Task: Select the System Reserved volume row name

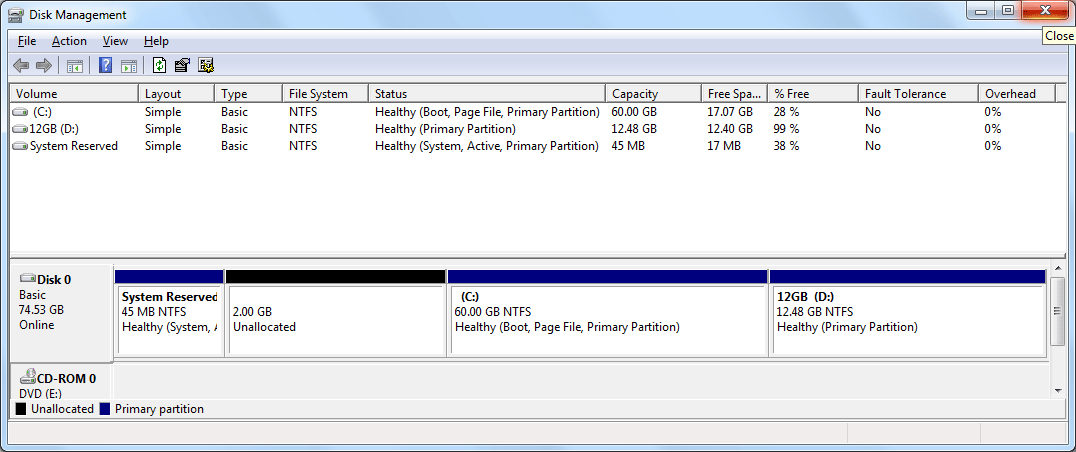Action: pos(74,146)
